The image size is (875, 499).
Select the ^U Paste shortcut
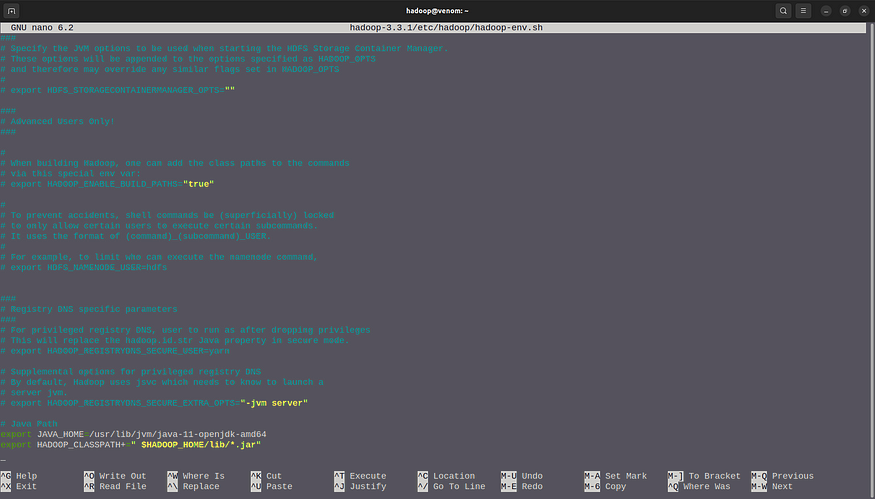[271, 487]
